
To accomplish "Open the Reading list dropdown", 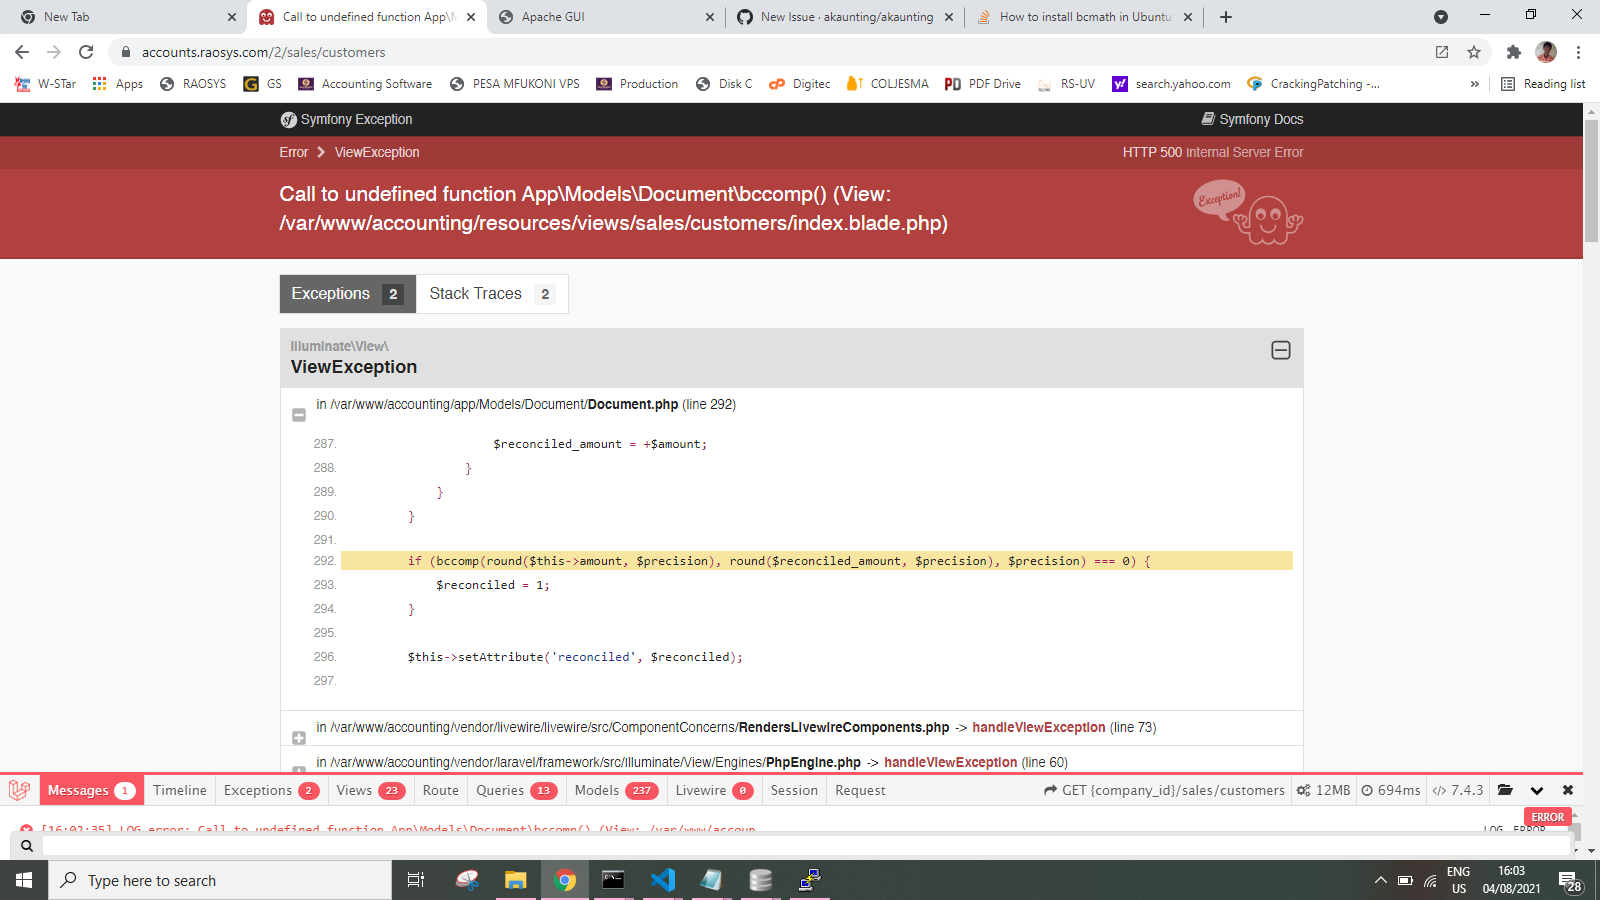I will (x=1543, y=84).
